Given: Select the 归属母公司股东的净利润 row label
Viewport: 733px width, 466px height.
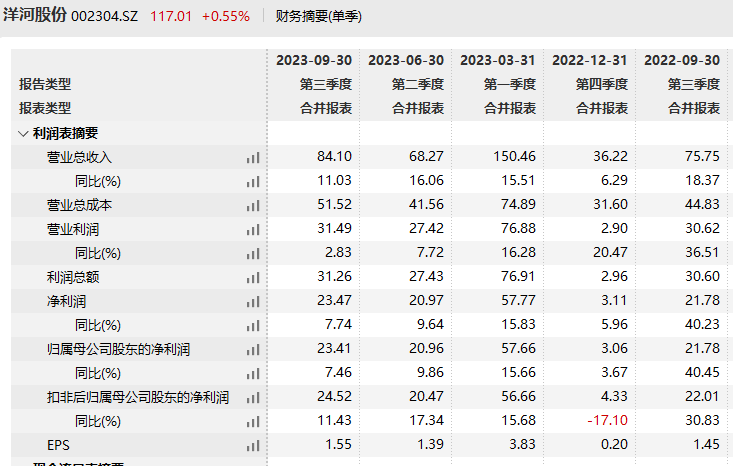Looking at the screenshot, I should (x=118, y=349).
